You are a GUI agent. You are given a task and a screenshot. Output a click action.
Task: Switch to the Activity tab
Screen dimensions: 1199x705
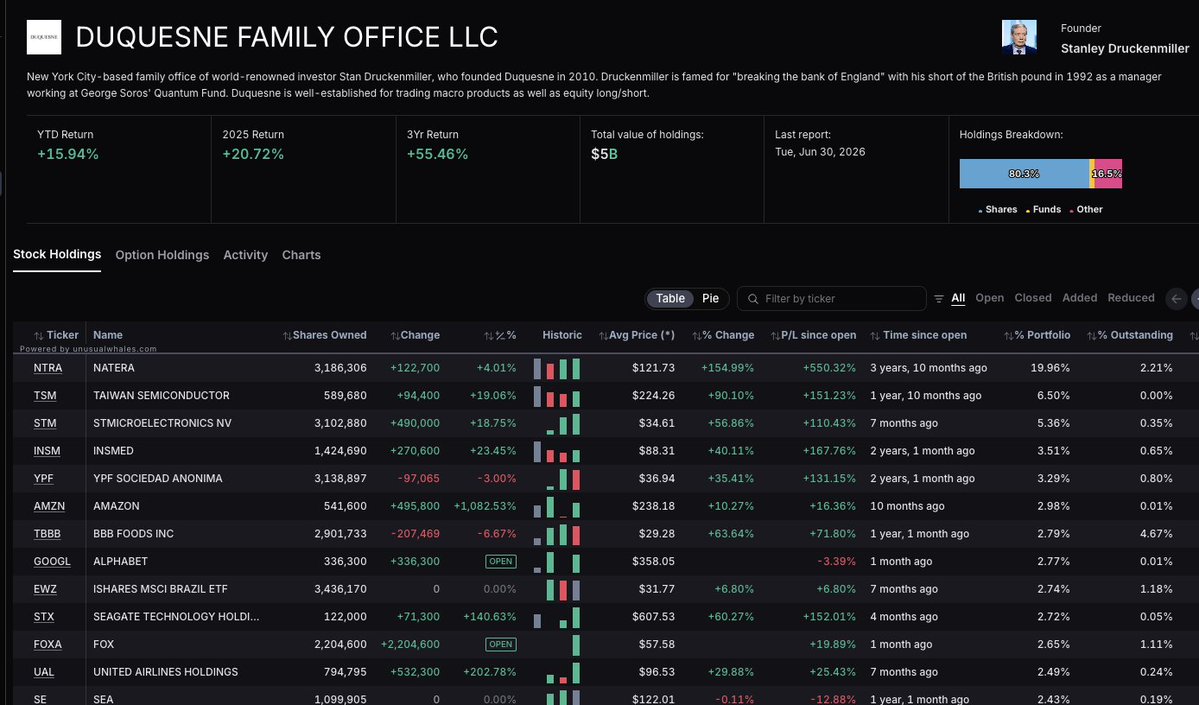245,255
